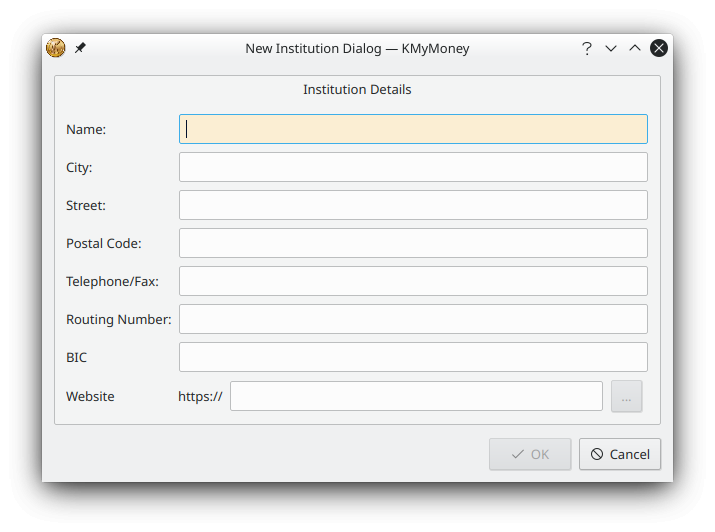Click the Institution Details heading
Screen dimensions: 715x532
coord(357,89)
